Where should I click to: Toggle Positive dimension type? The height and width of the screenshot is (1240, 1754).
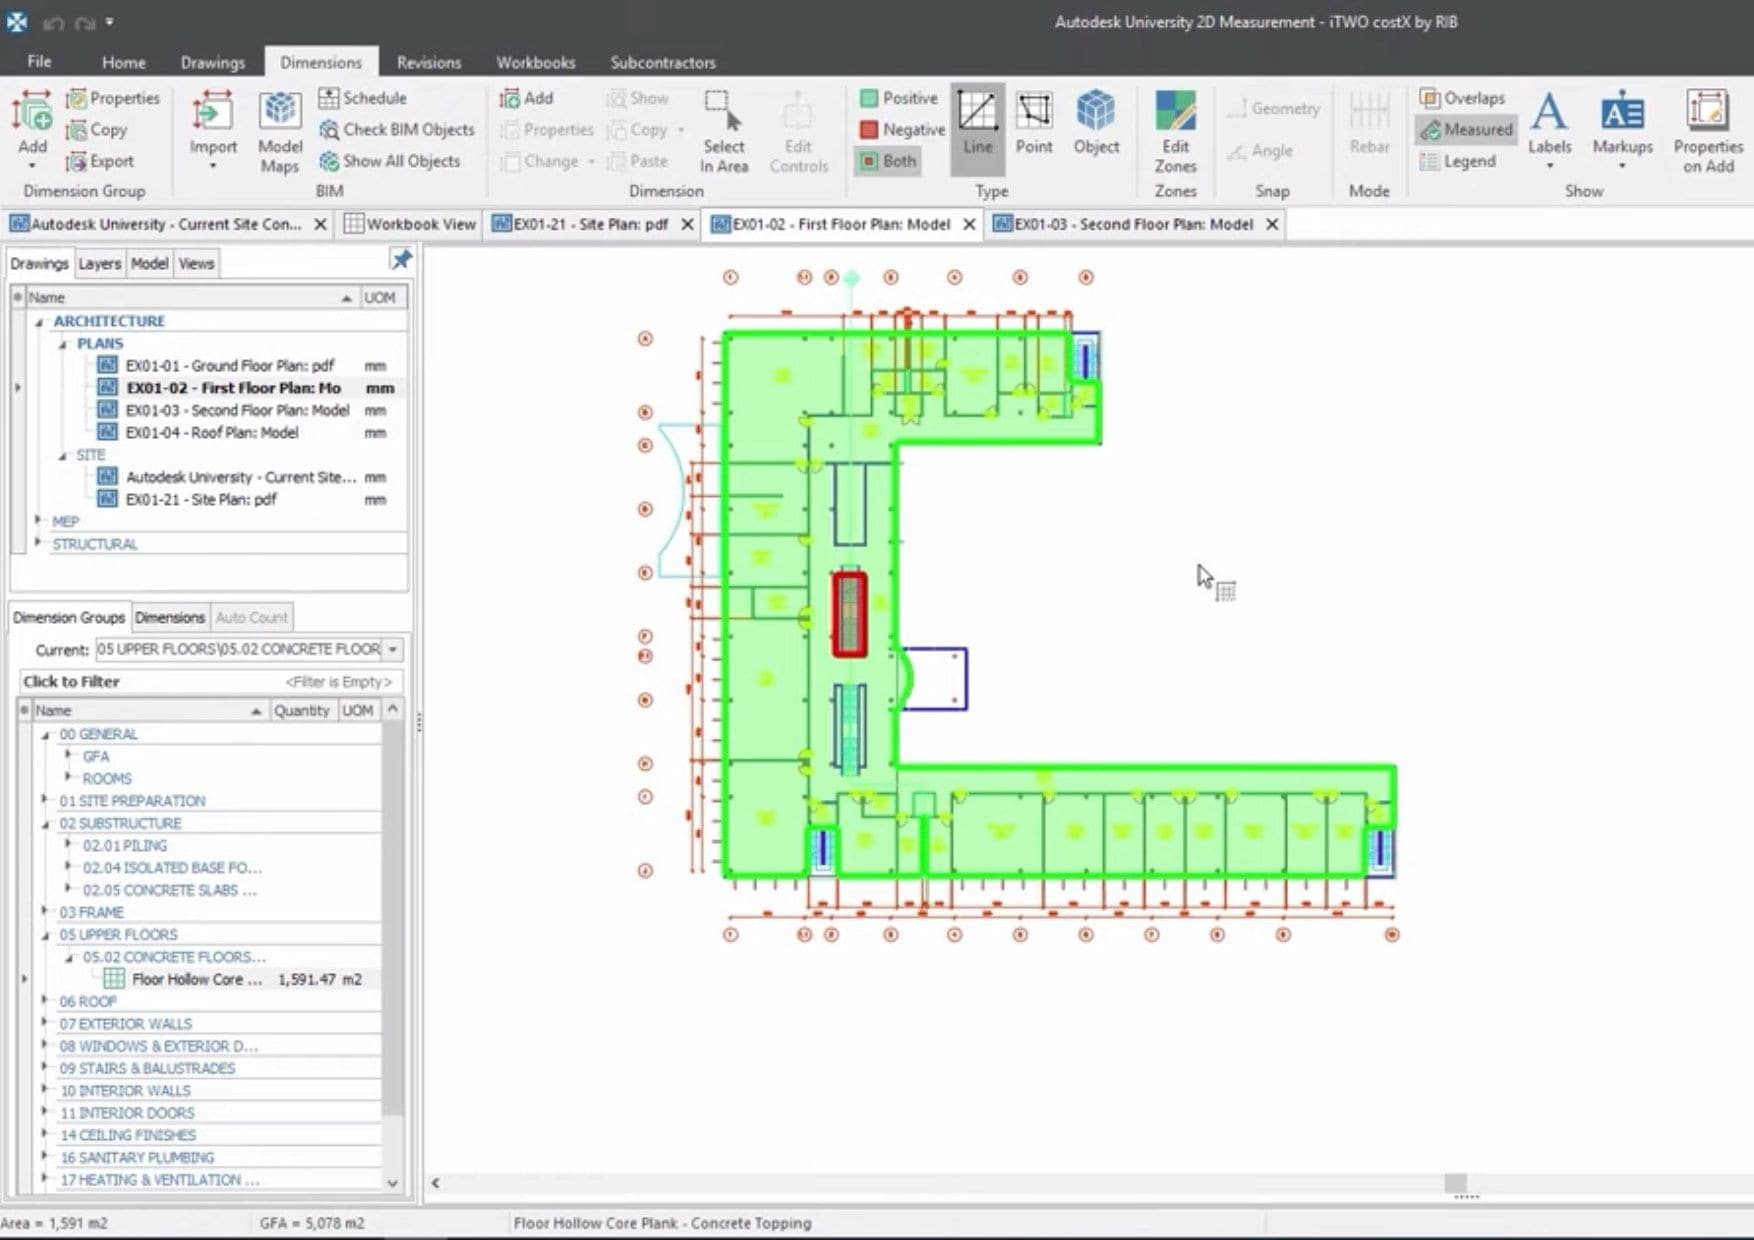(x=899, y=98)
